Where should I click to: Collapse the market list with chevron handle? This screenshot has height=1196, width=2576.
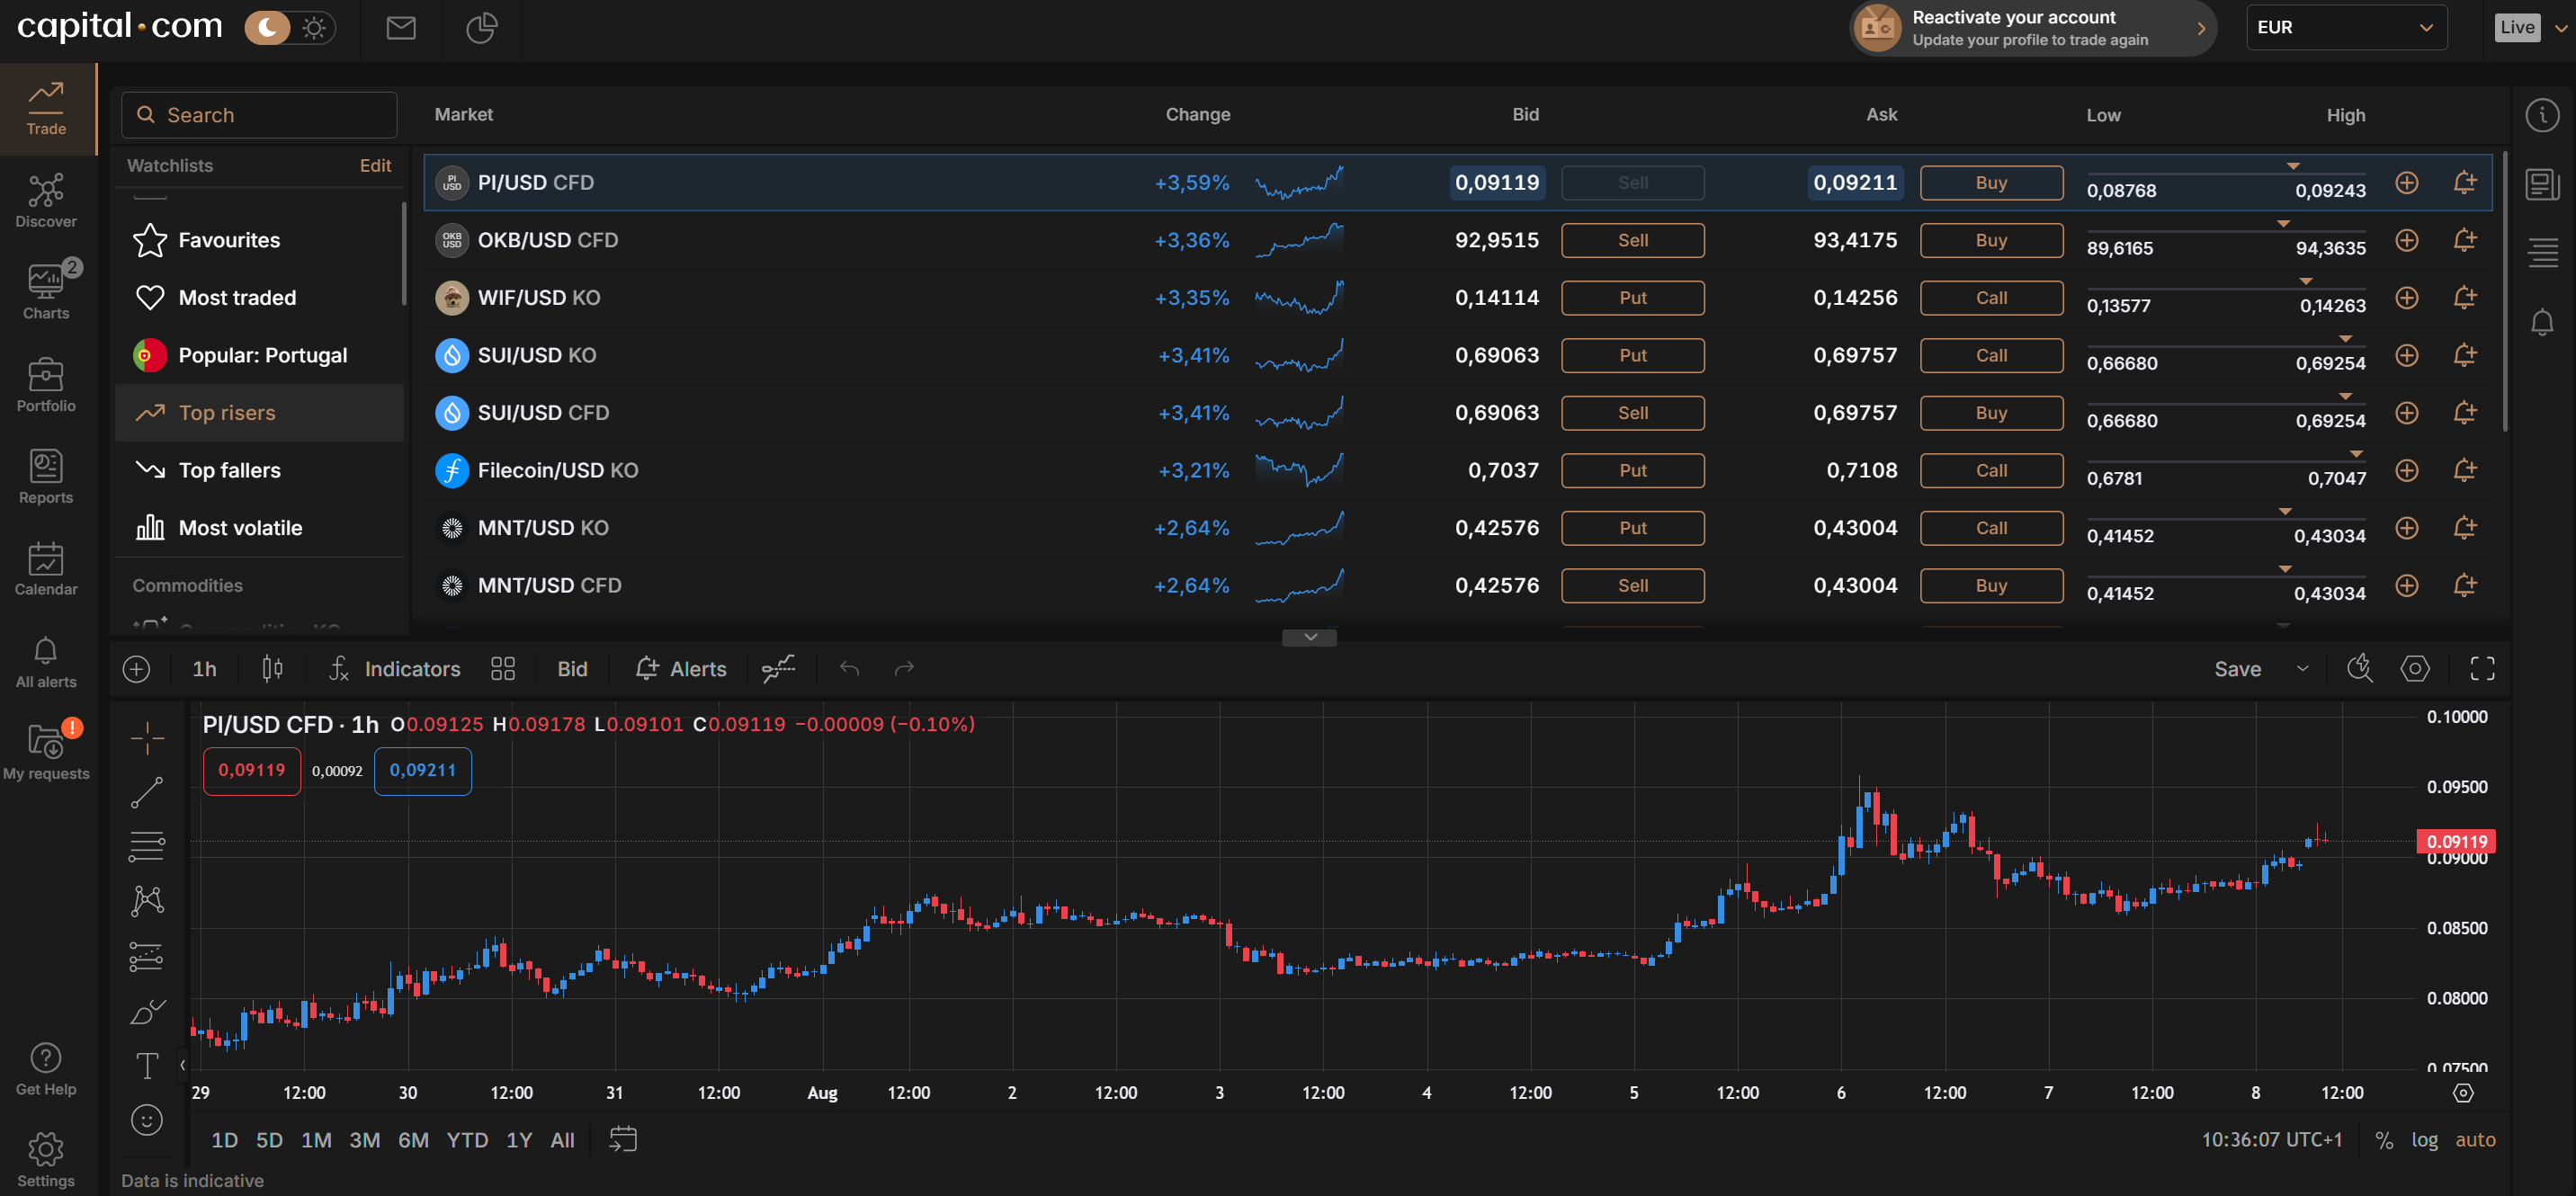click(1309, 637)
